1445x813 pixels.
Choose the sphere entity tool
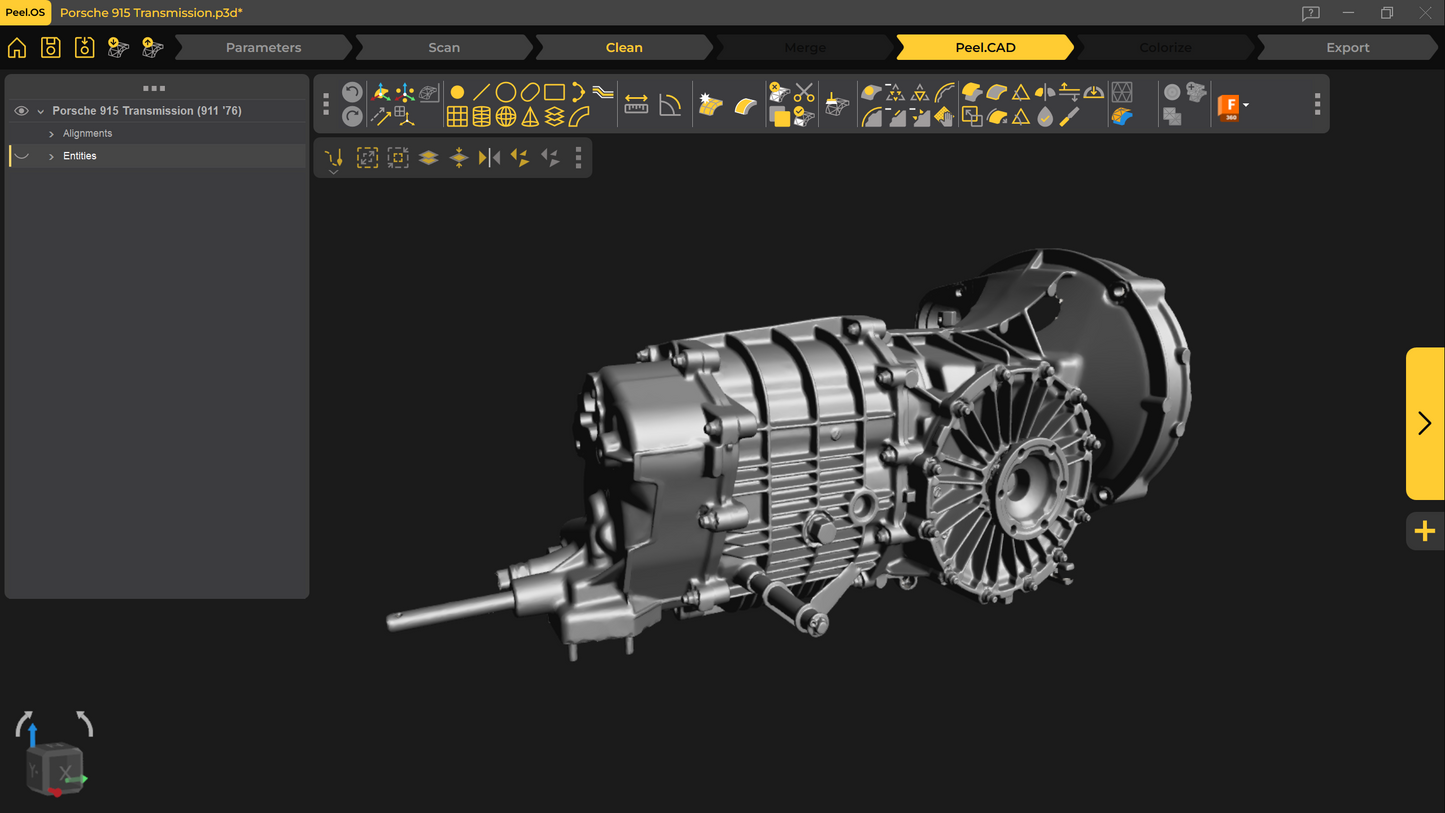coord(506,117)
